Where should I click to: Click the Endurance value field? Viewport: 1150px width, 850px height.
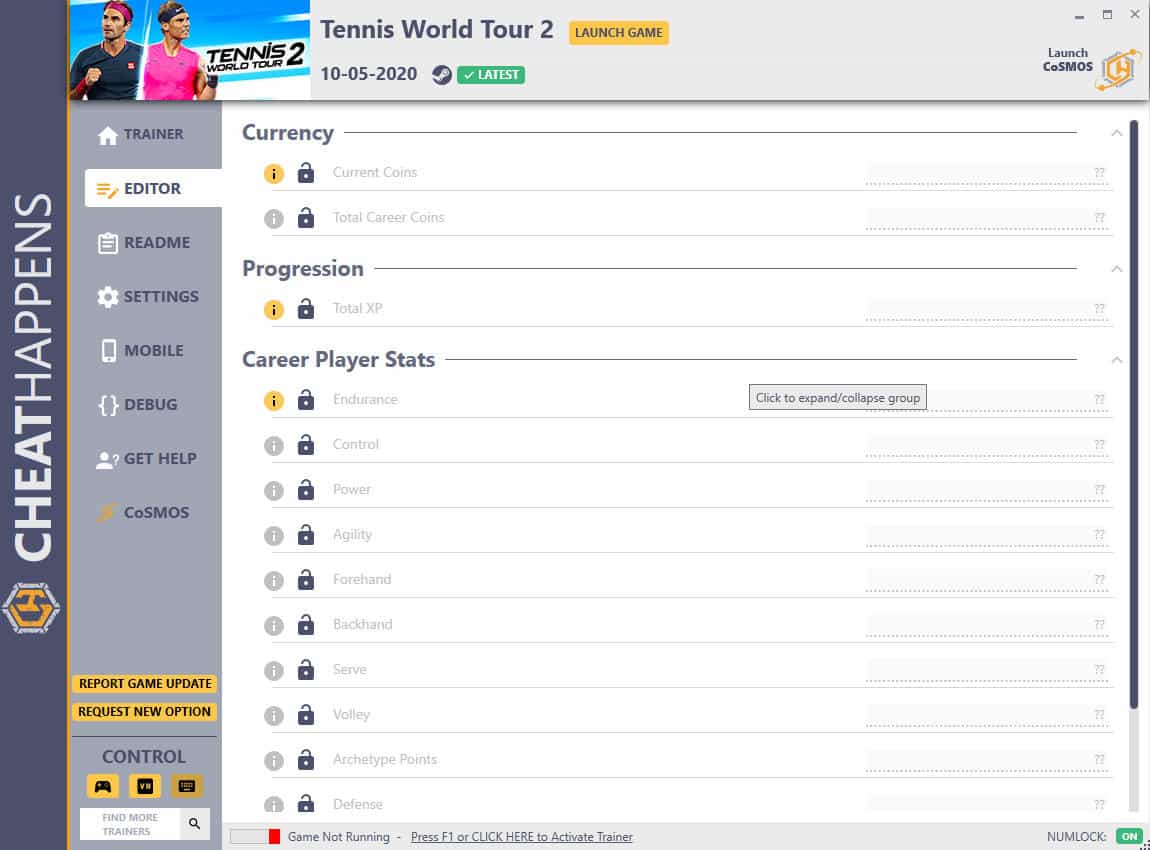click(986, 400)
